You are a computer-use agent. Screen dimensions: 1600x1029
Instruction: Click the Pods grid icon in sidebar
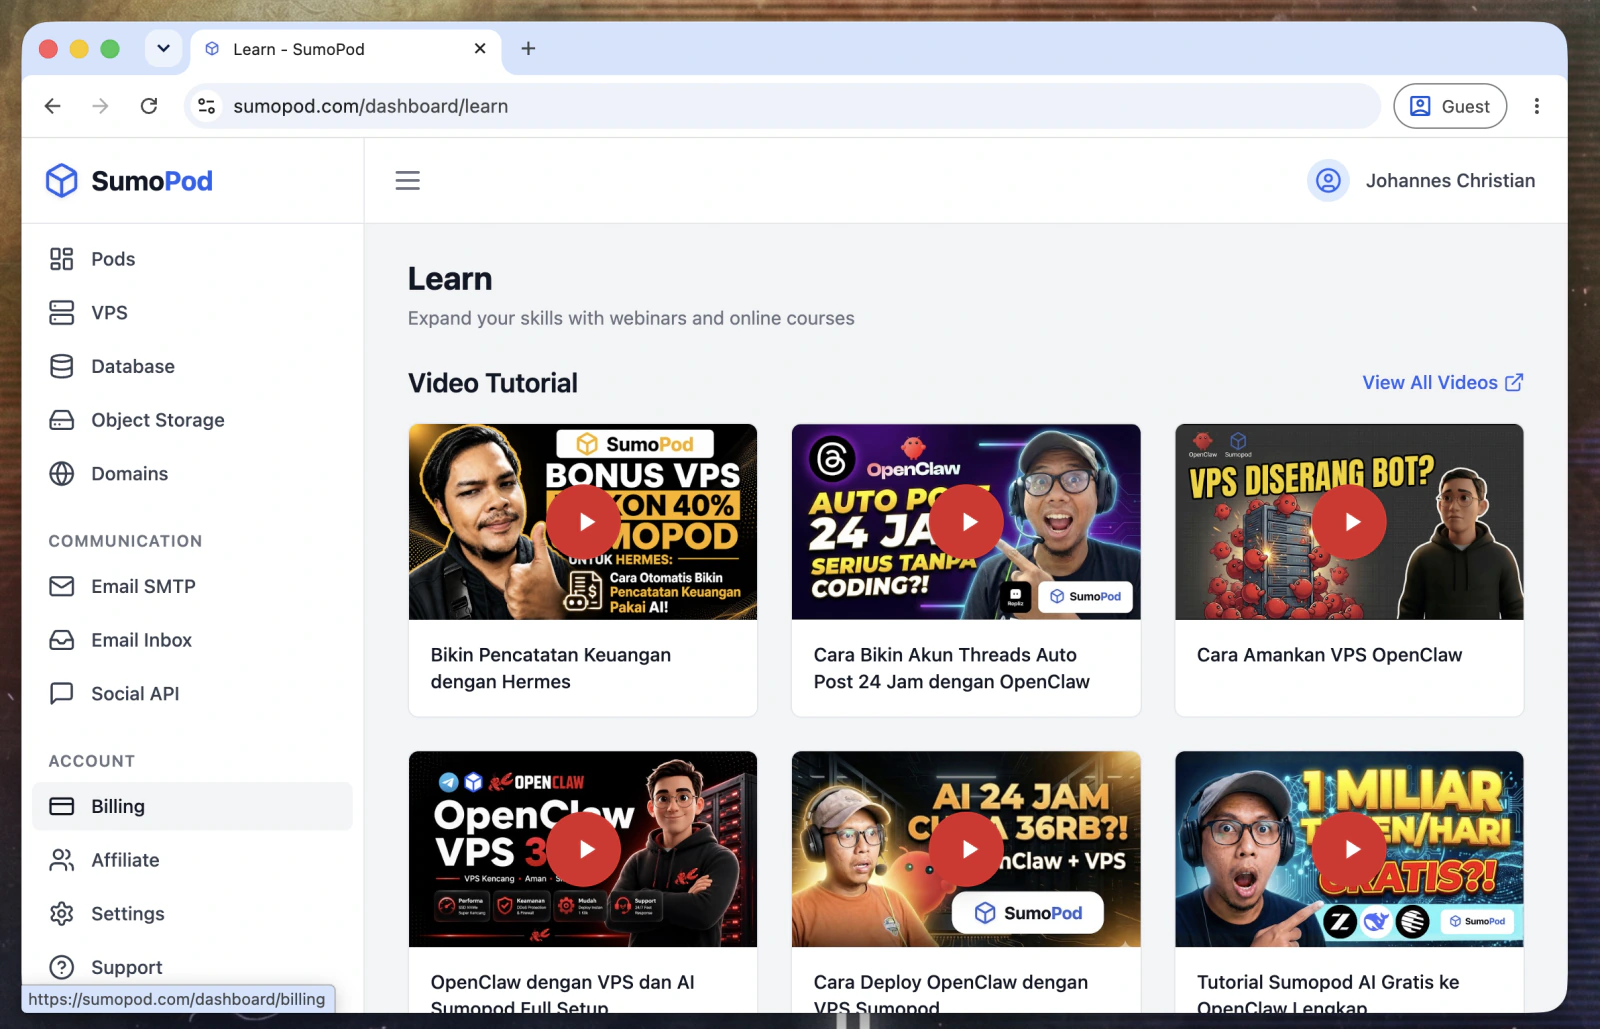click(62, 259)
